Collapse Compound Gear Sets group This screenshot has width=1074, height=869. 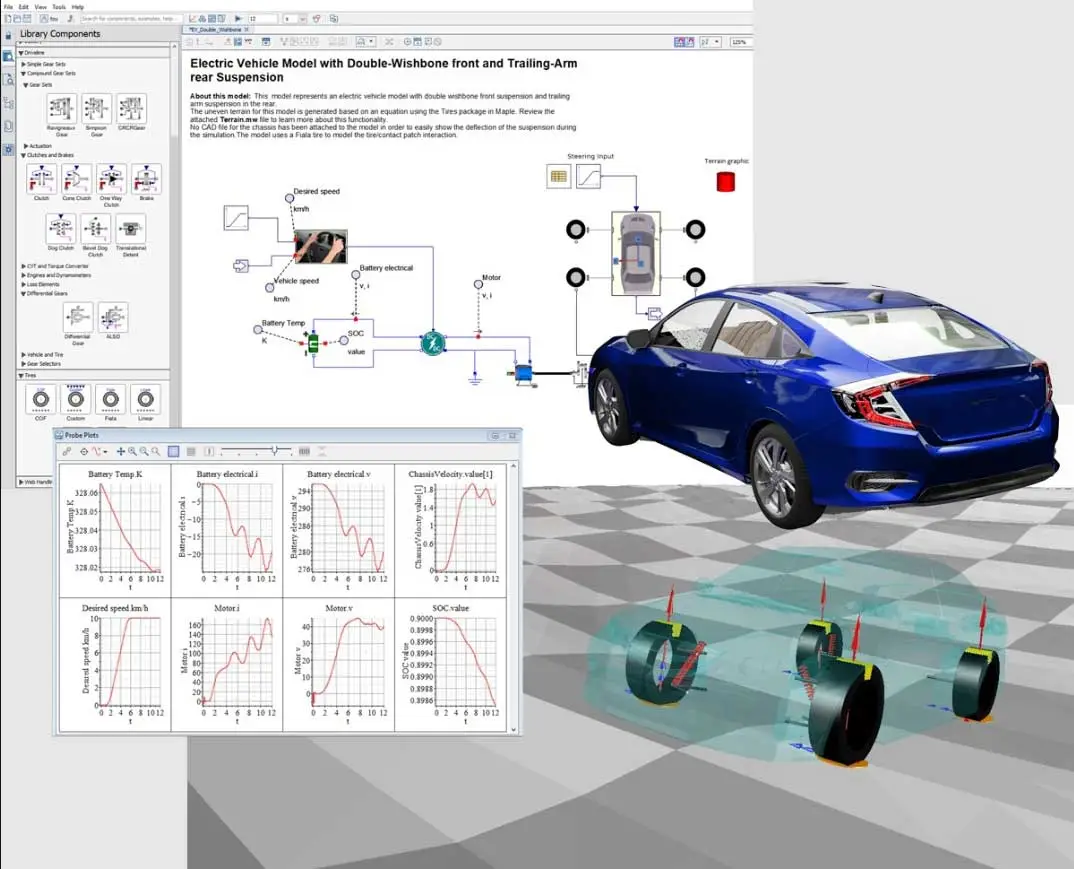[x=23, y=73]
